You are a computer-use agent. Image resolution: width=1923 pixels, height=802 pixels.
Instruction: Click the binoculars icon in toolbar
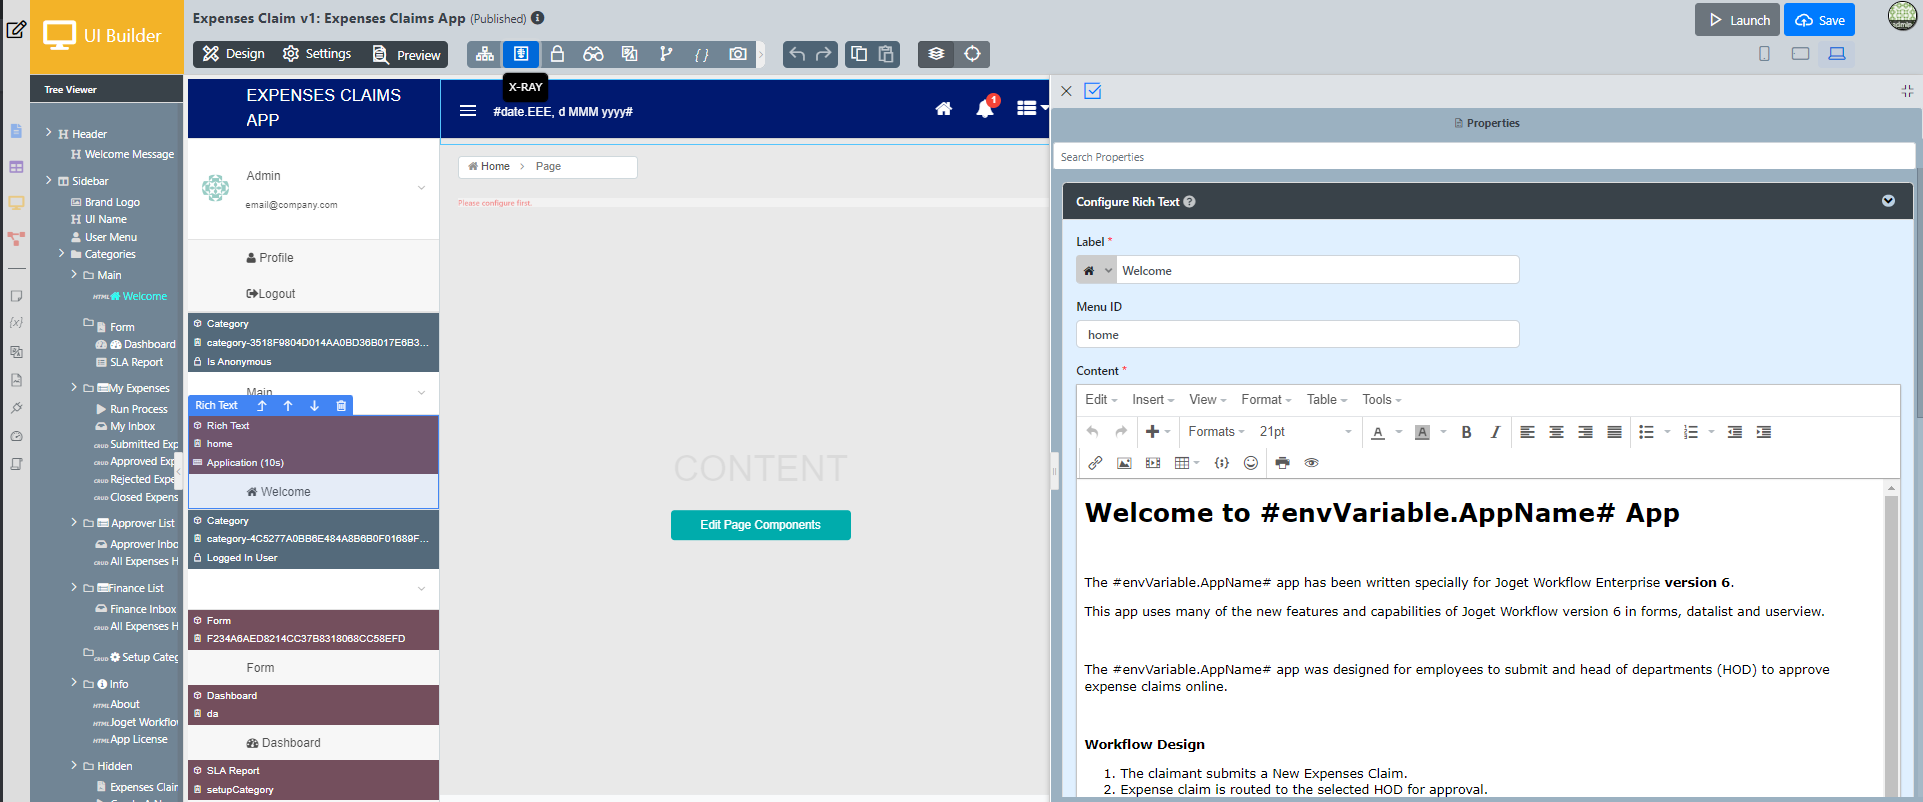tap(593, 54)
